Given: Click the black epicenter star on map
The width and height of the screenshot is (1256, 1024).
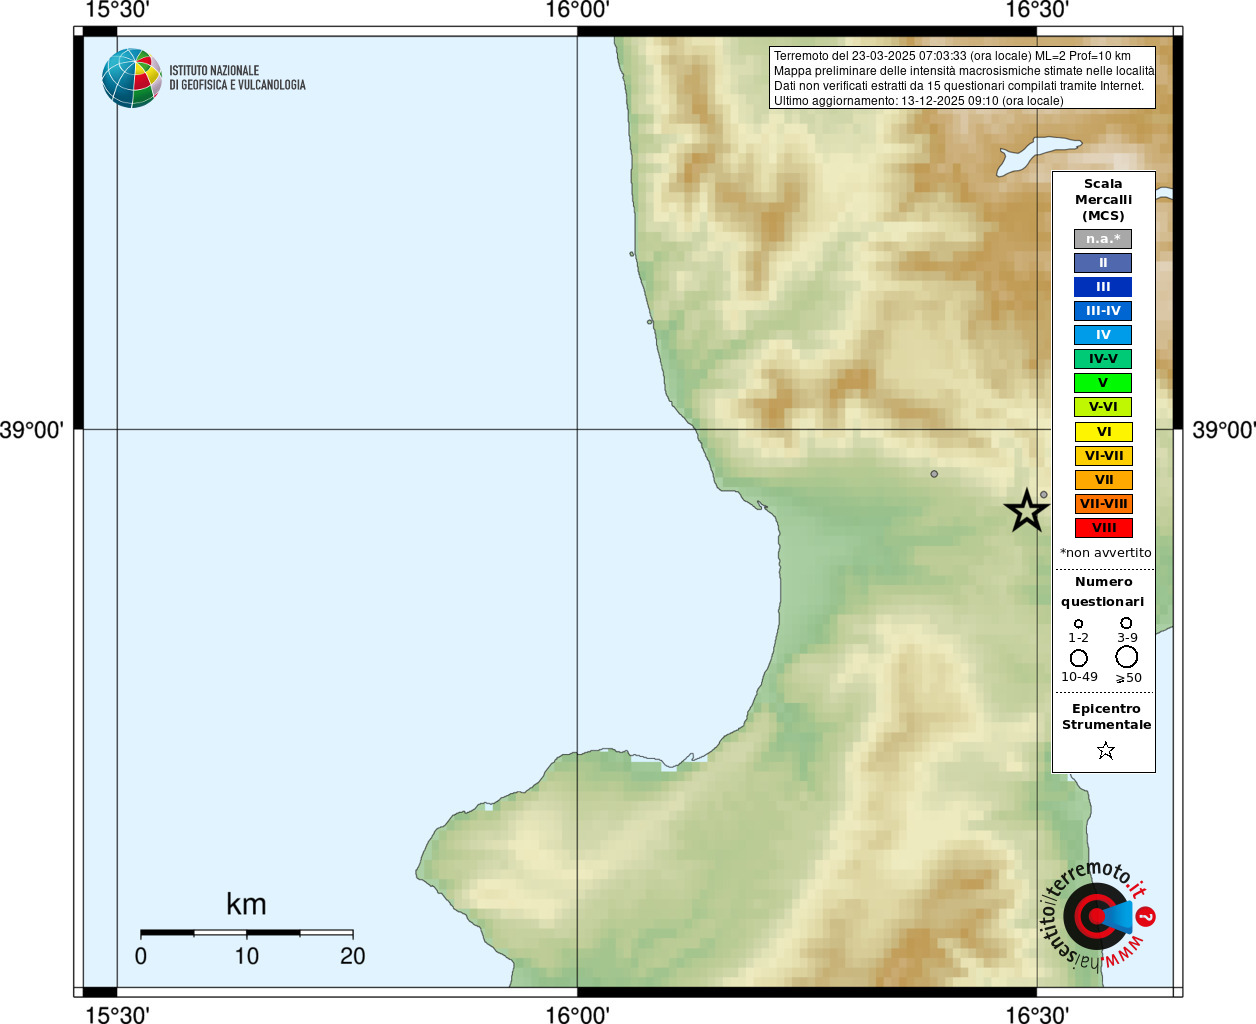Looking at the screenshot, I should tap(1026, 511).
